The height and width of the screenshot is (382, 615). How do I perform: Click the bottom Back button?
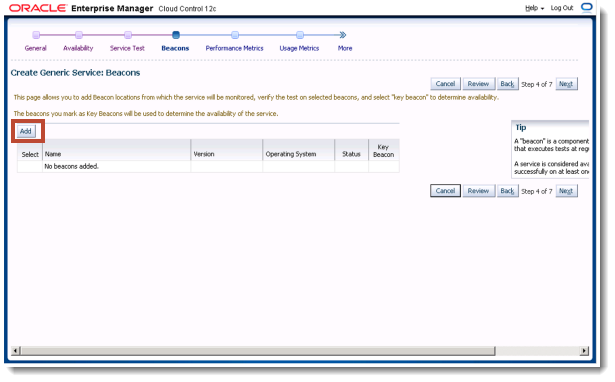click(508, 191)
